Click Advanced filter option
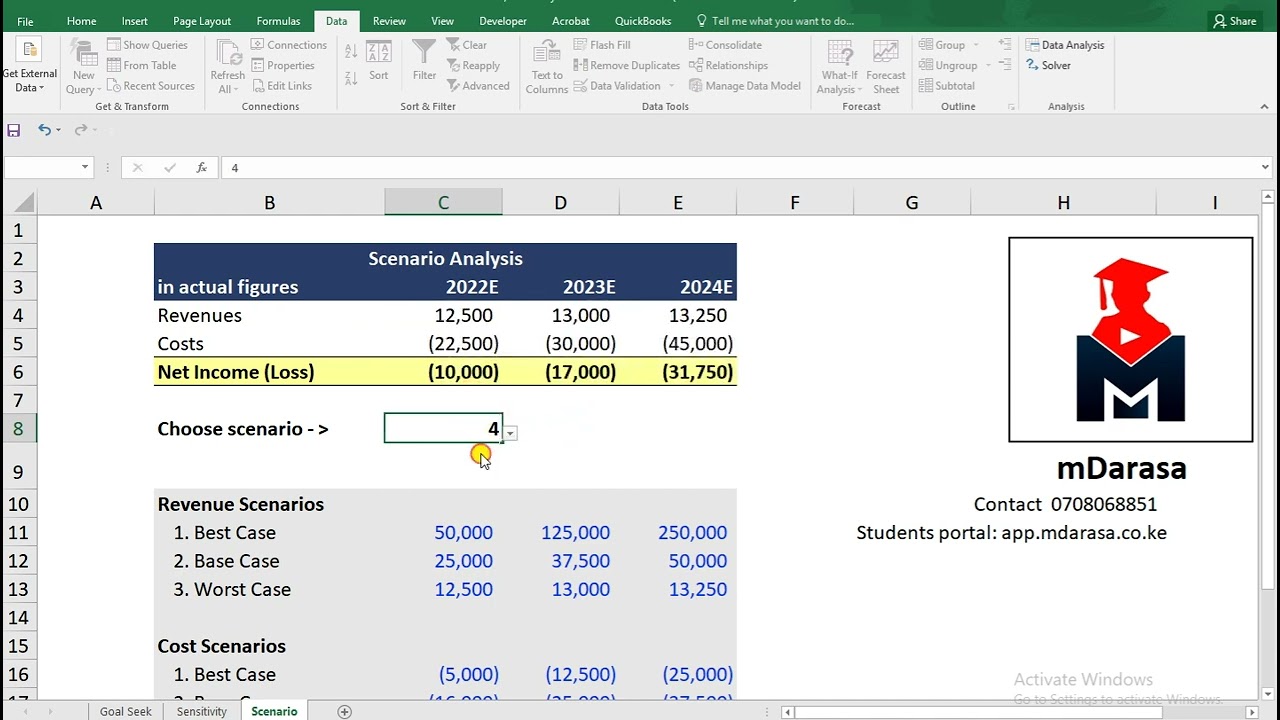 (478, 86)
